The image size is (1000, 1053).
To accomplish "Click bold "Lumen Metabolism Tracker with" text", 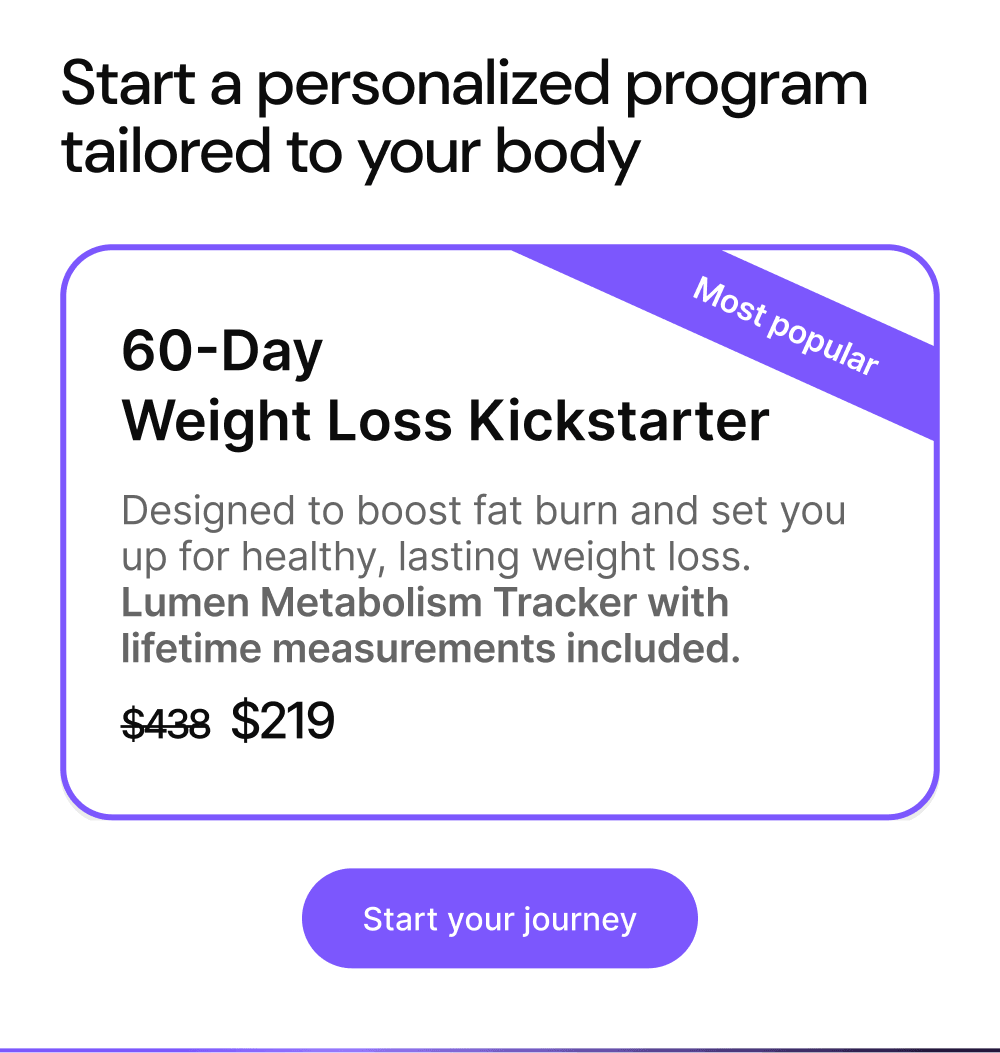I will pos(425,603).
